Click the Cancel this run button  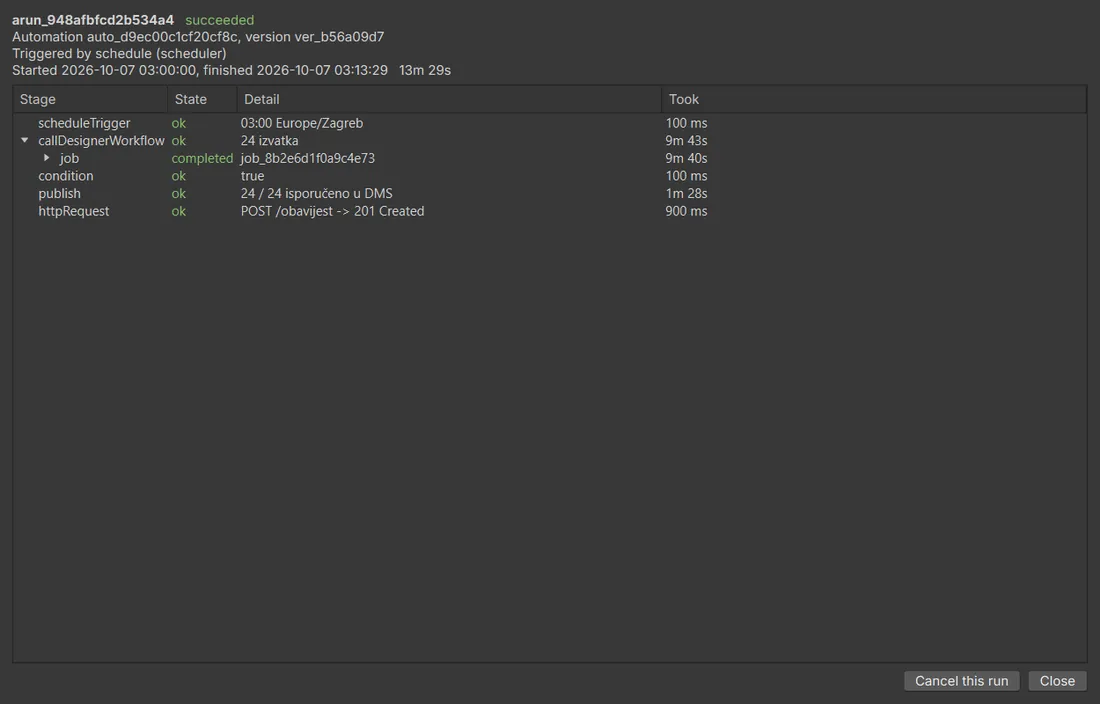pyautogui.click(x=961, y=681)
